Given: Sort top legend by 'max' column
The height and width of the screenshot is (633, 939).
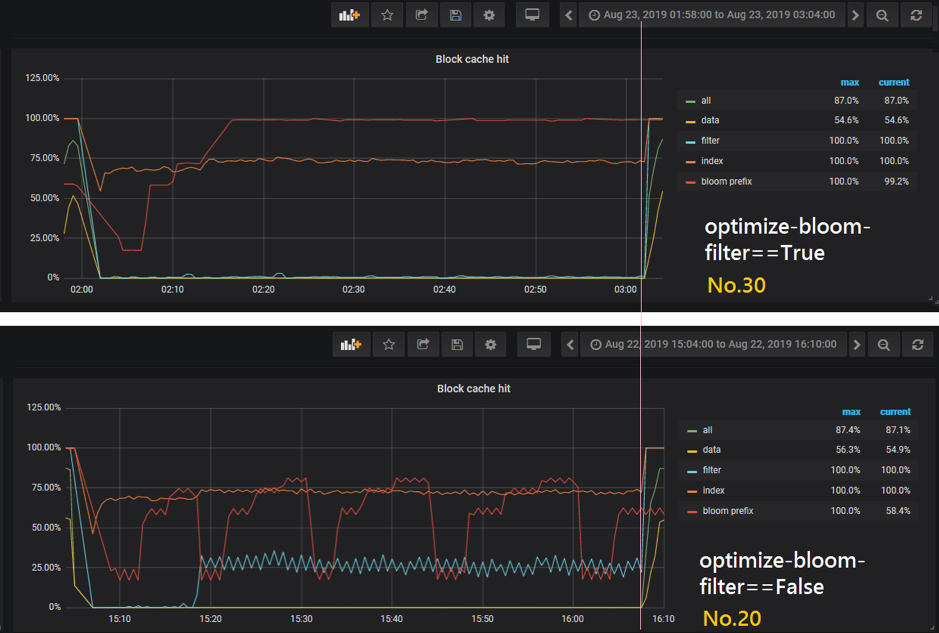Looking at the screenshot, I should point(849,82).
